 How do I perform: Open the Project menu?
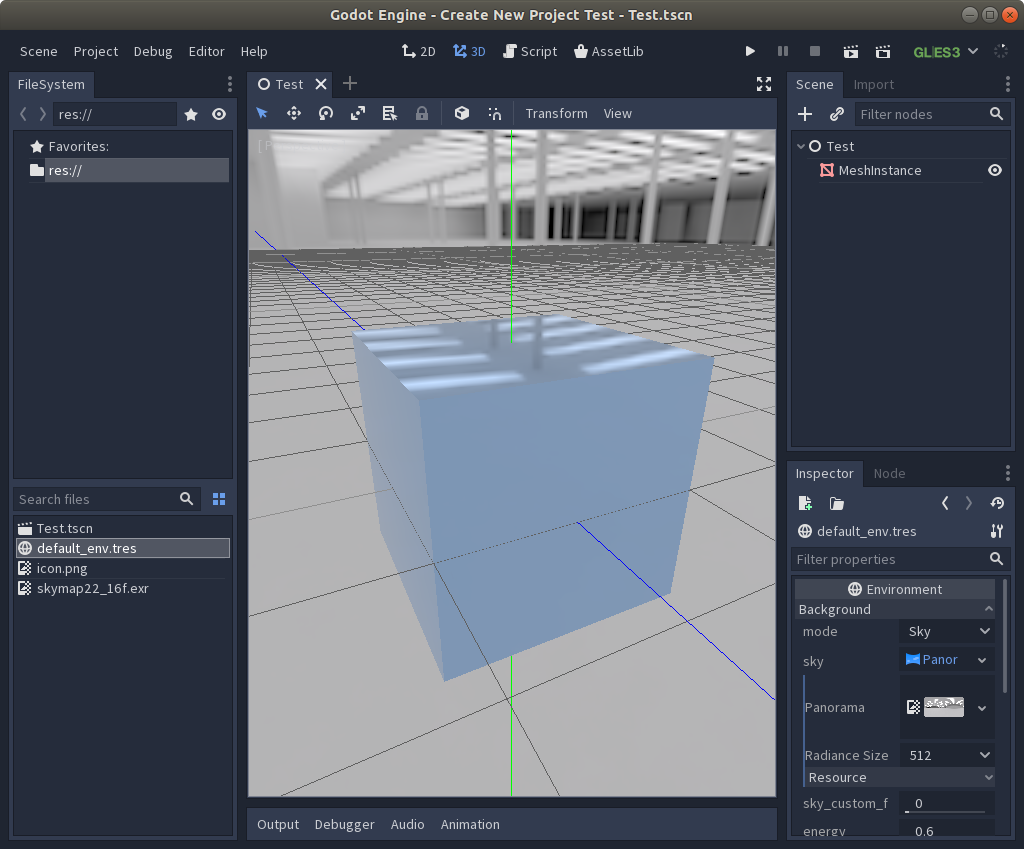click(x=96, y=52)
